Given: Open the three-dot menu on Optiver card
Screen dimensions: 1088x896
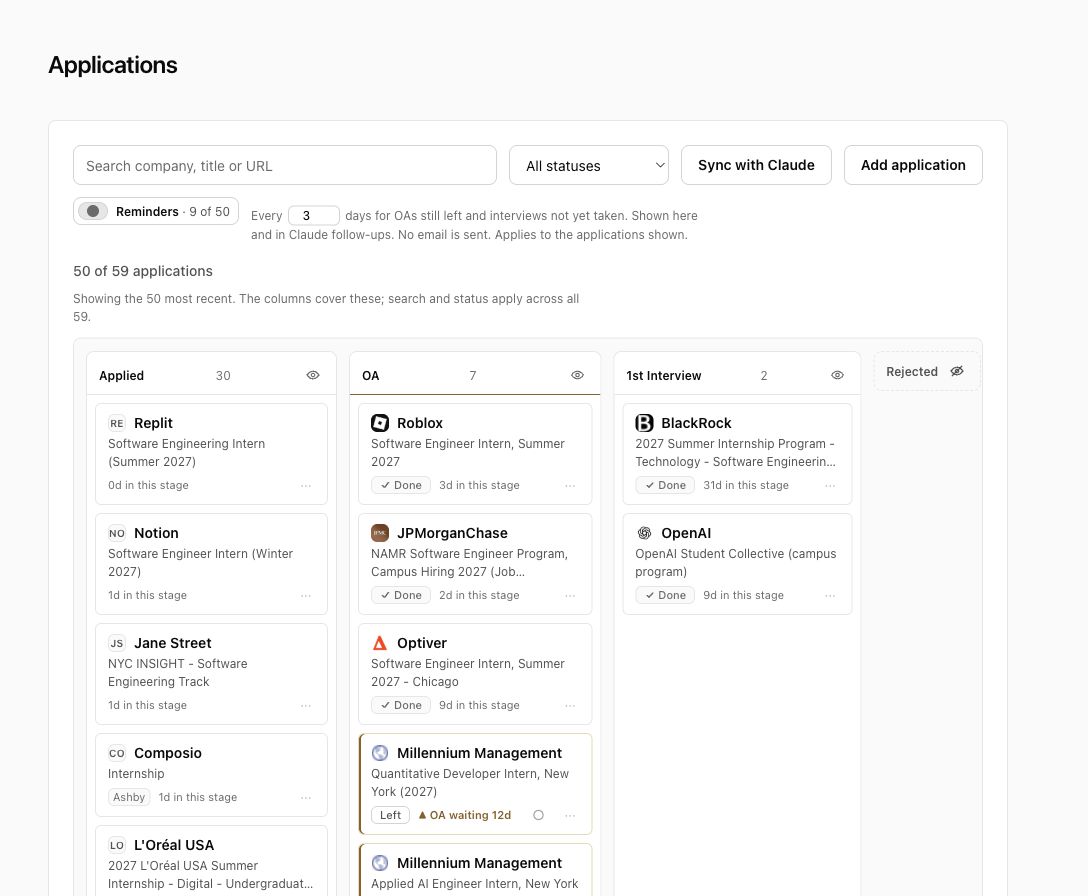Looking at the screenshot, I should (570, 706).
